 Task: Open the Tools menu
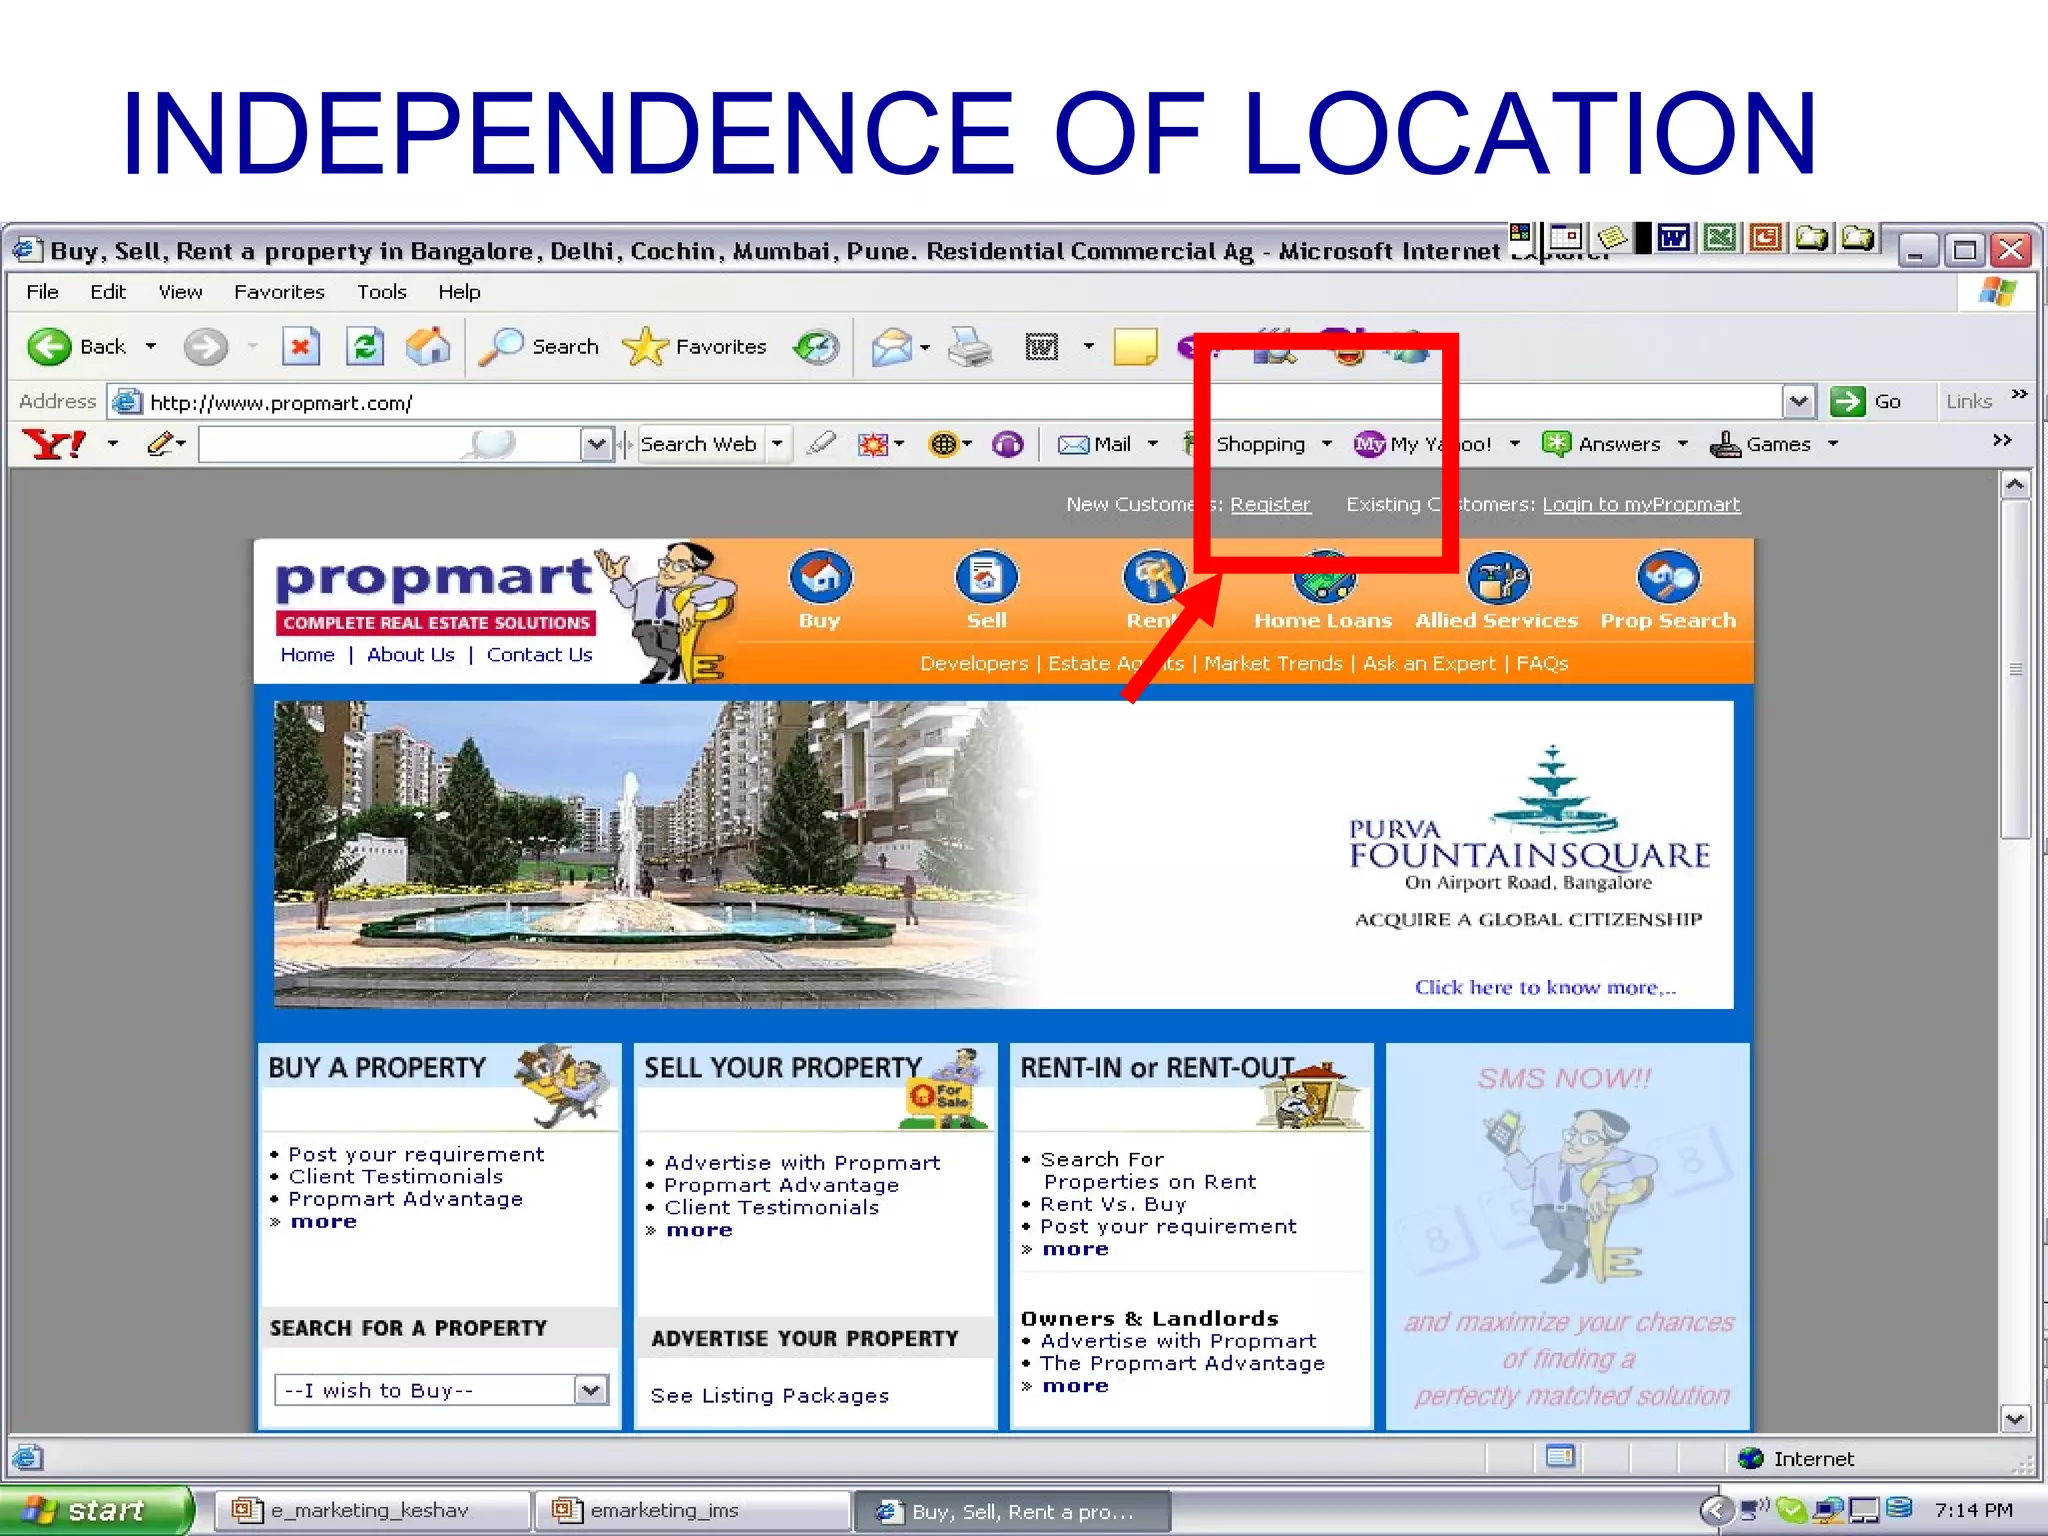pyautogui.click(x=382, y=292)
